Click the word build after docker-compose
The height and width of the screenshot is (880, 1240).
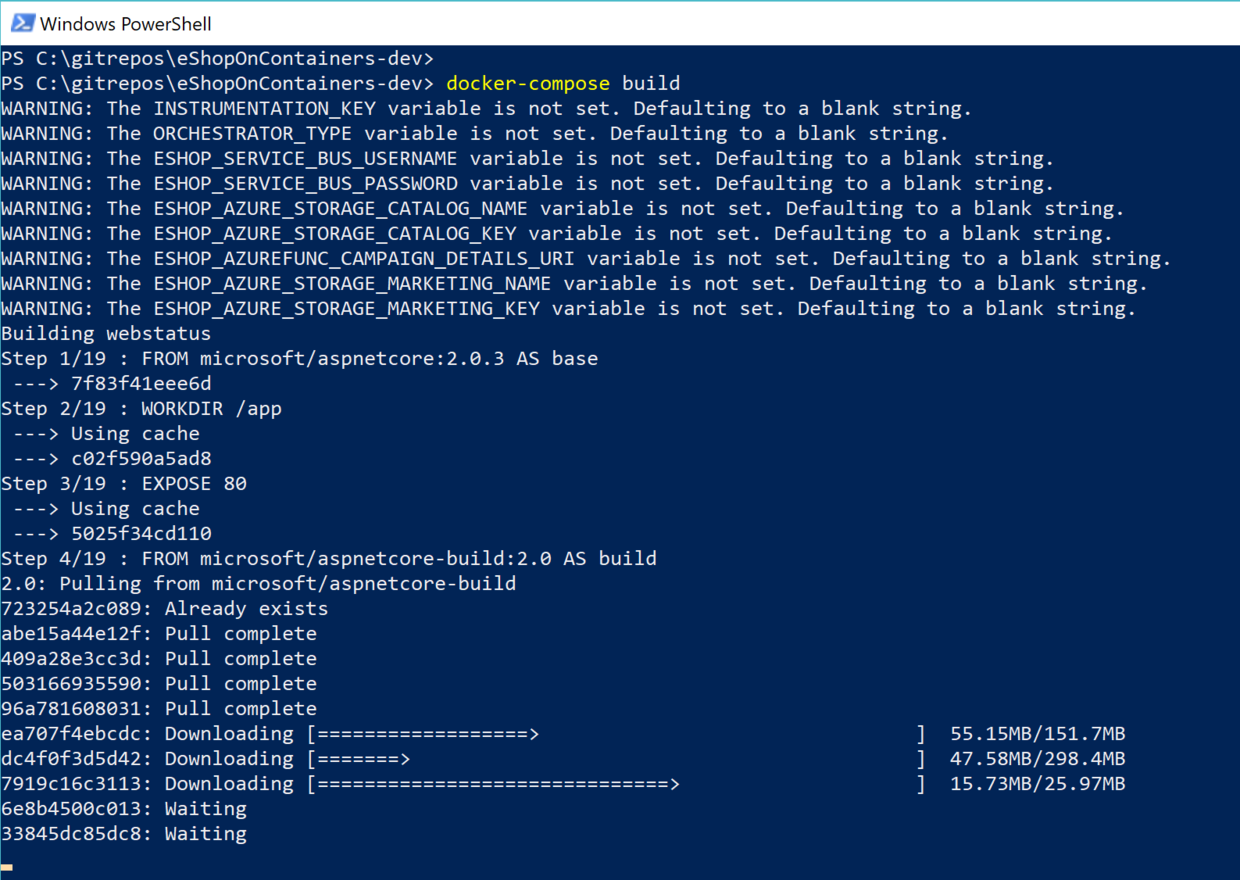click(x=651, y=83)
